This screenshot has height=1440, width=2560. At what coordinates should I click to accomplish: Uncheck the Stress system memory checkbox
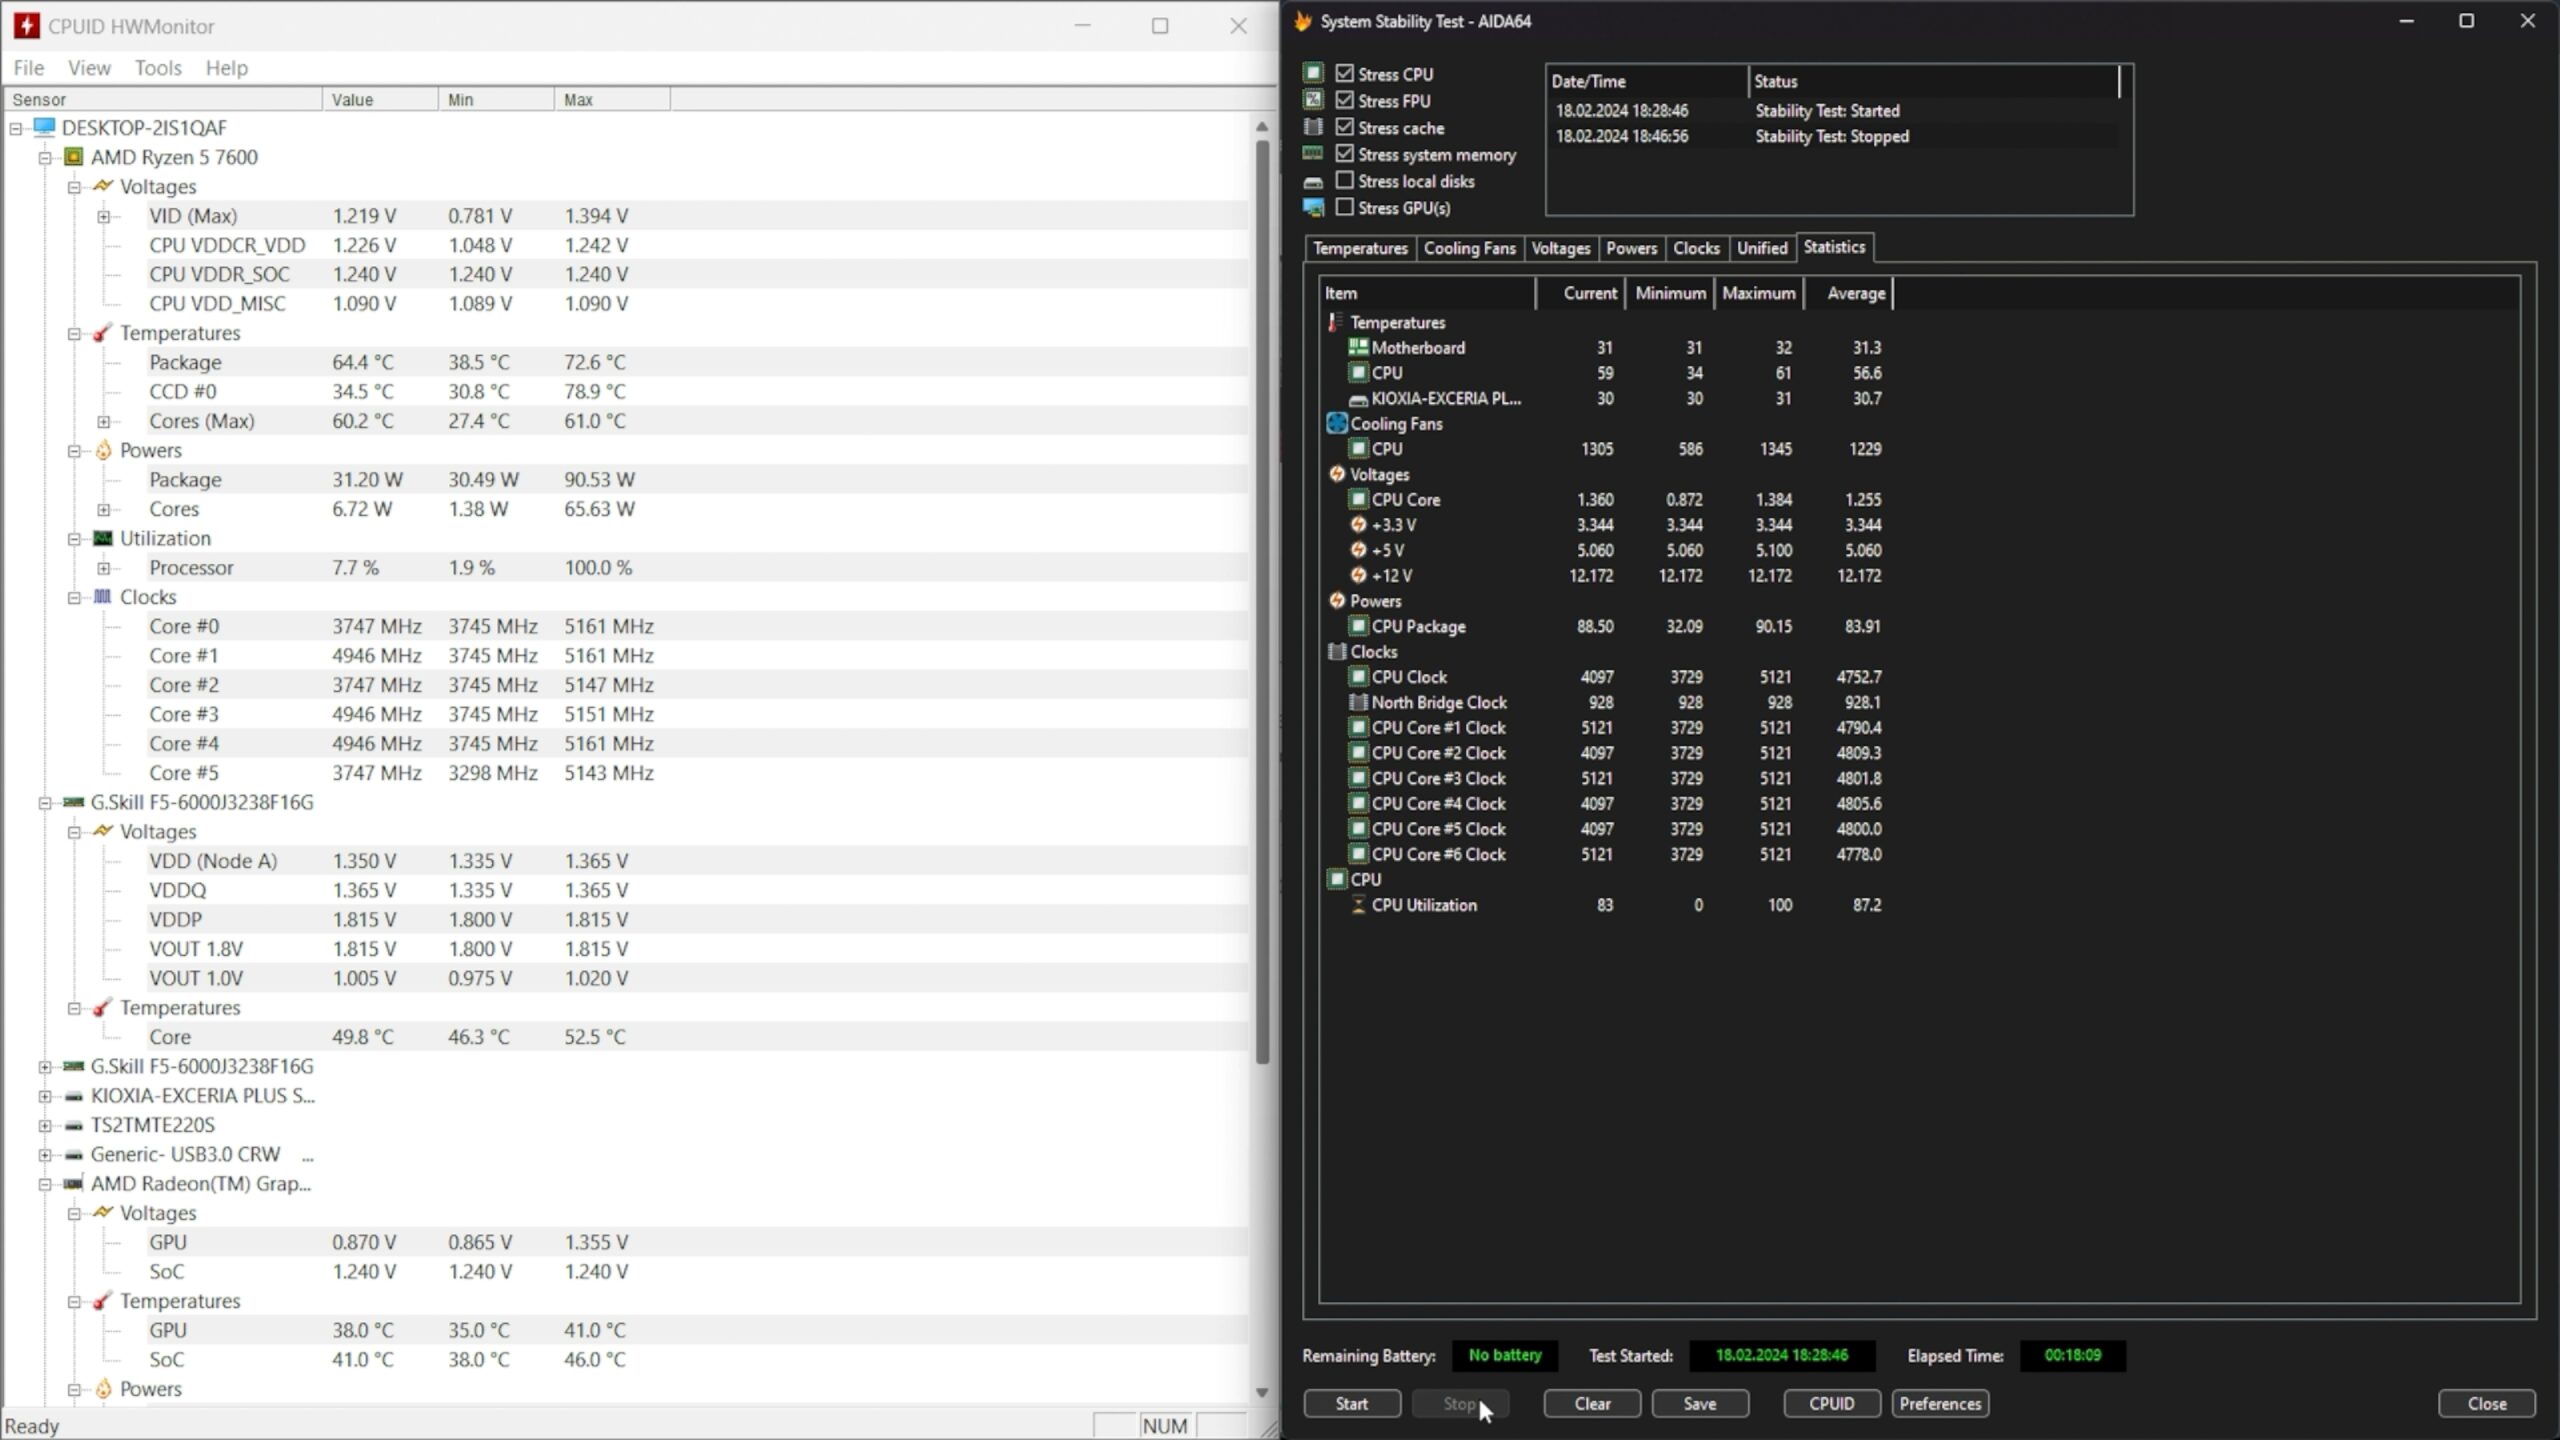[1345, 154]
